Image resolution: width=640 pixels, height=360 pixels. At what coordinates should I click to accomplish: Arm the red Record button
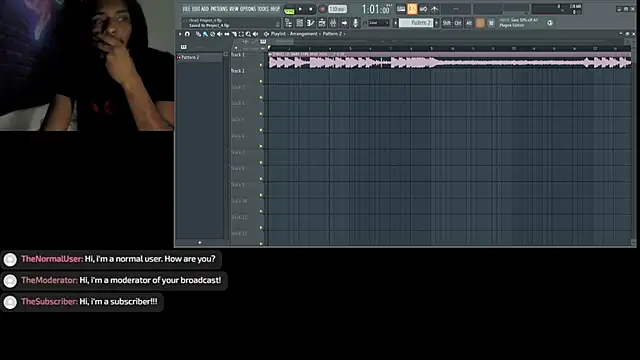tap(322, 9)
